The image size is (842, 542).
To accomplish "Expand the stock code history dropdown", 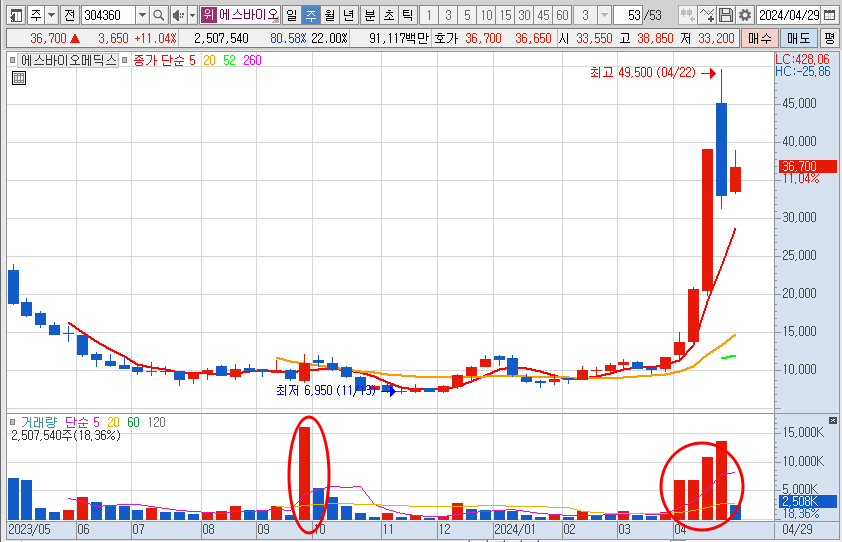I will click(x=142, y=15).
